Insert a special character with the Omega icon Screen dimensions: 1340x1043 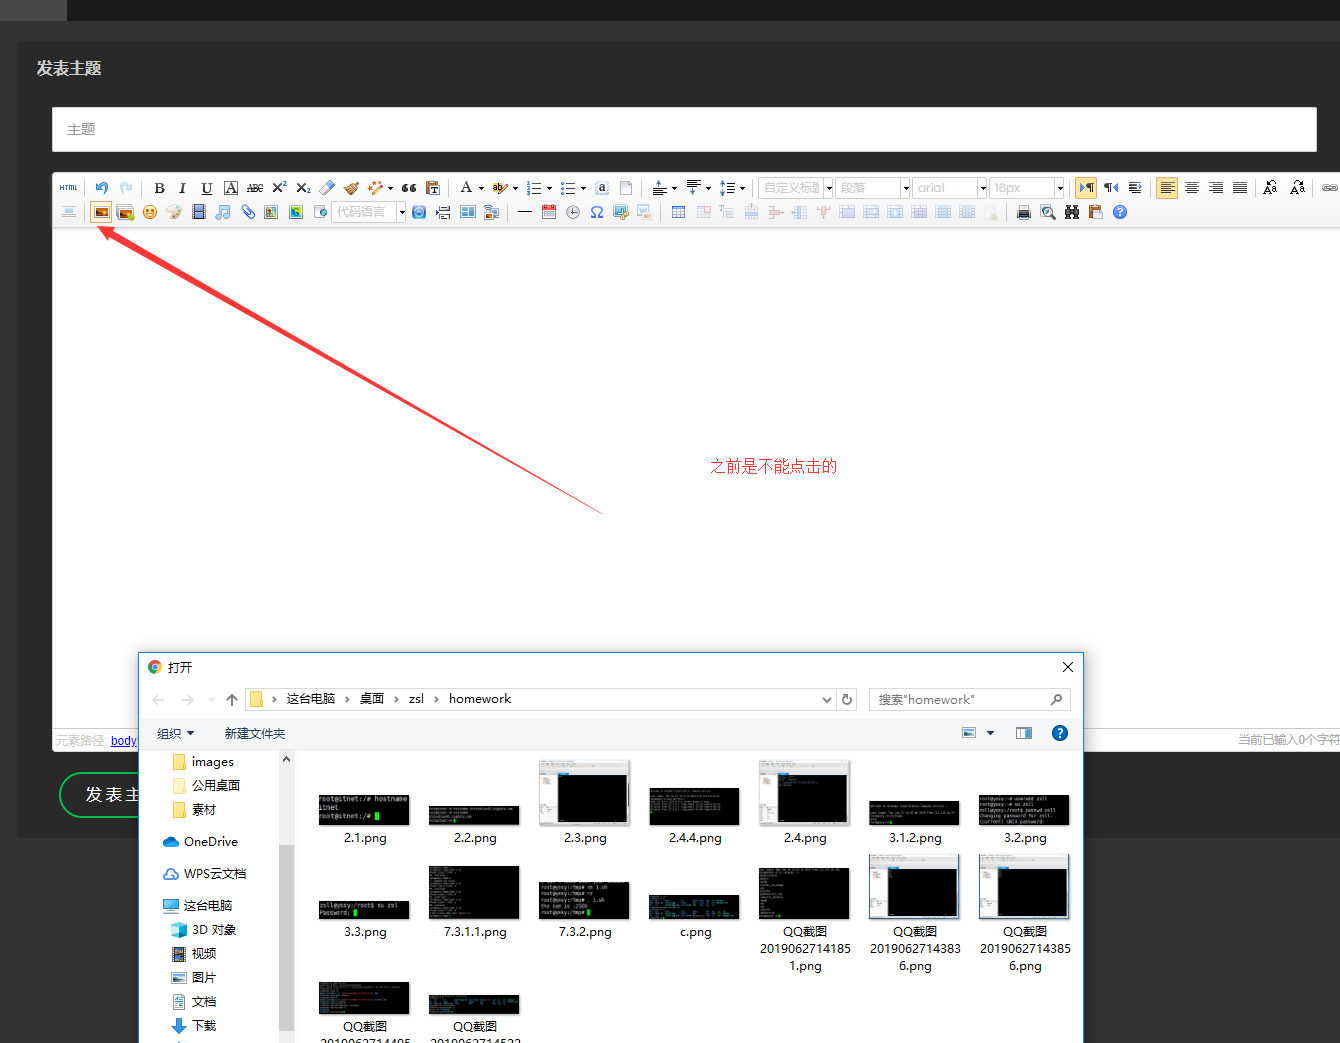[x=597, y=212]
